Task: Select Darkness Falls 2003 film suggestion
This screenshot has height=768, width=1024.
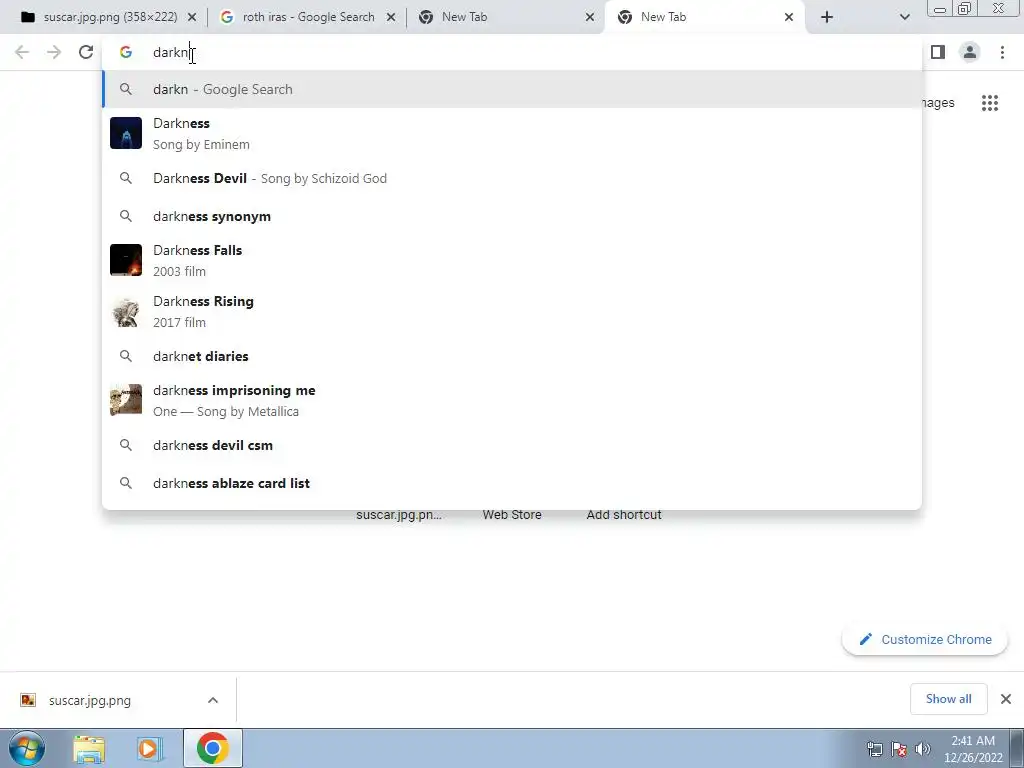Action: click(512, 260)
